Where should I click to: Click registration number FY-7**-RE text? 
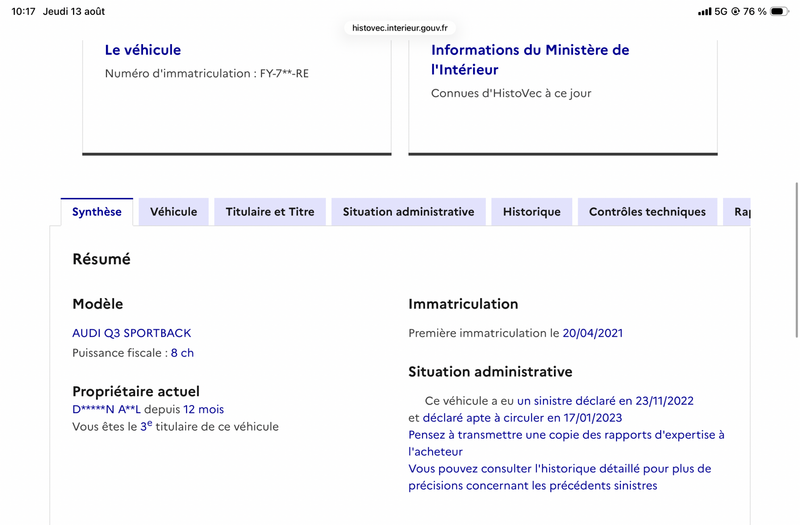(x=284, y=73)
